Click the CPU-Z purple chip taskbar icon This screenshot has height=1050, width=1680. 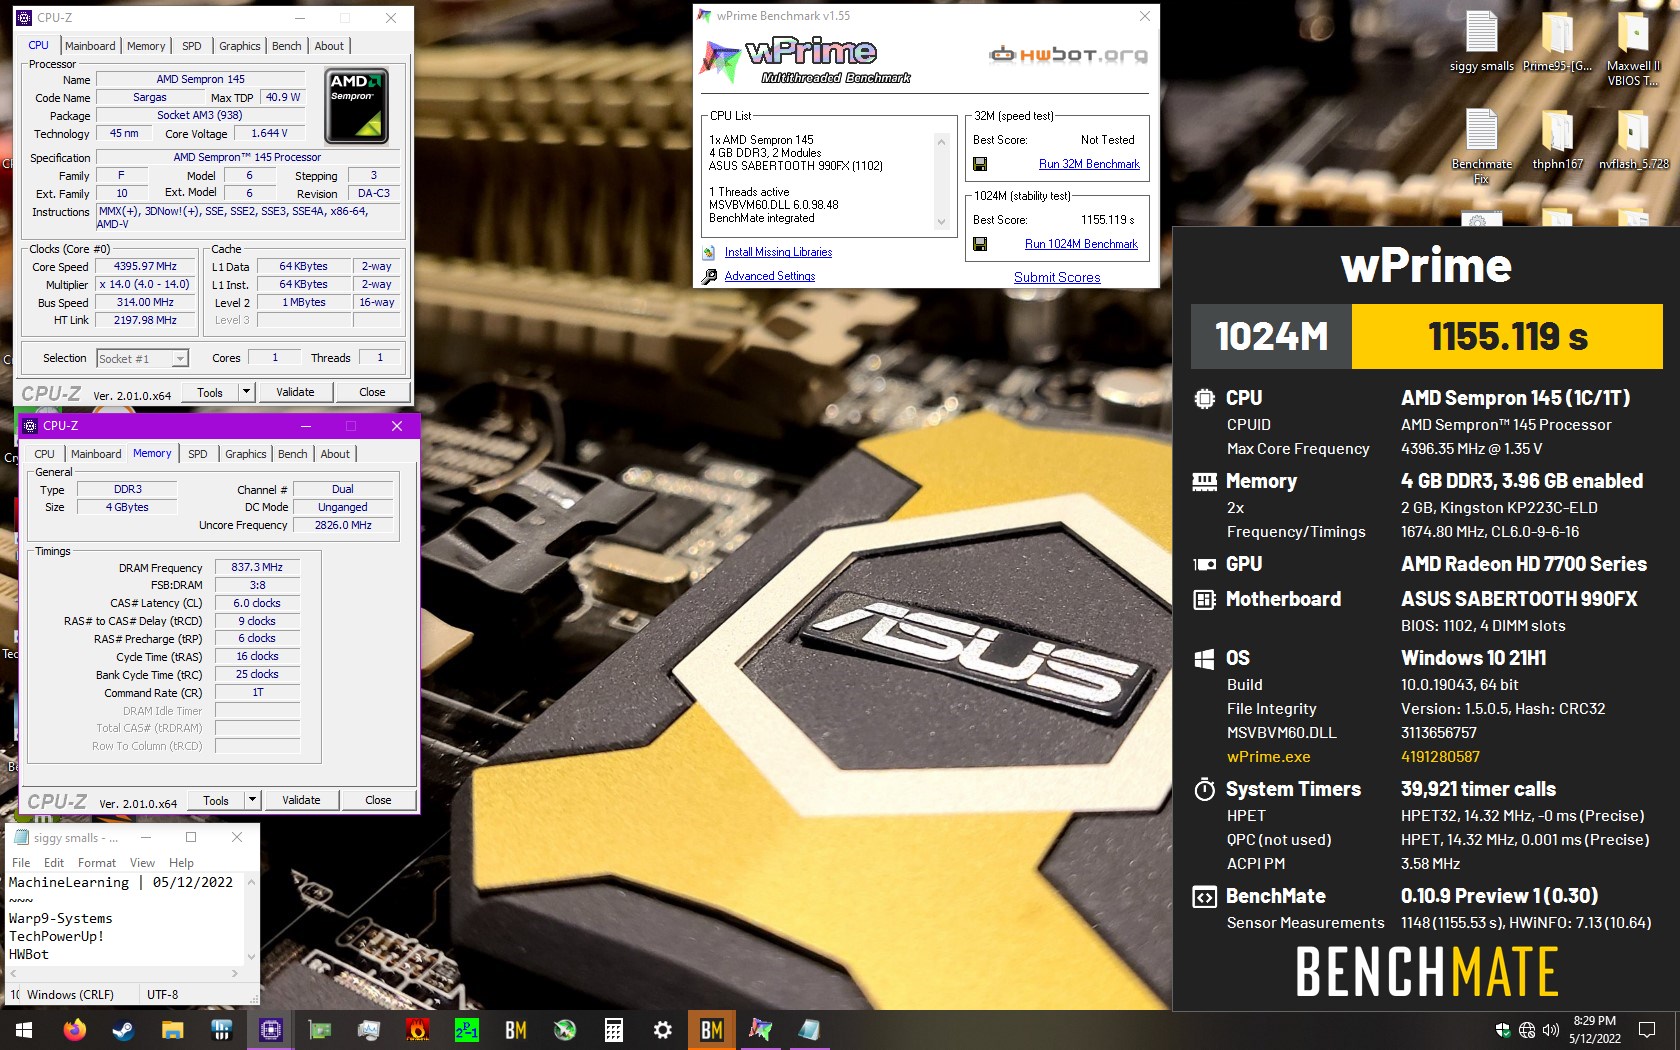tap(271, 1030)
